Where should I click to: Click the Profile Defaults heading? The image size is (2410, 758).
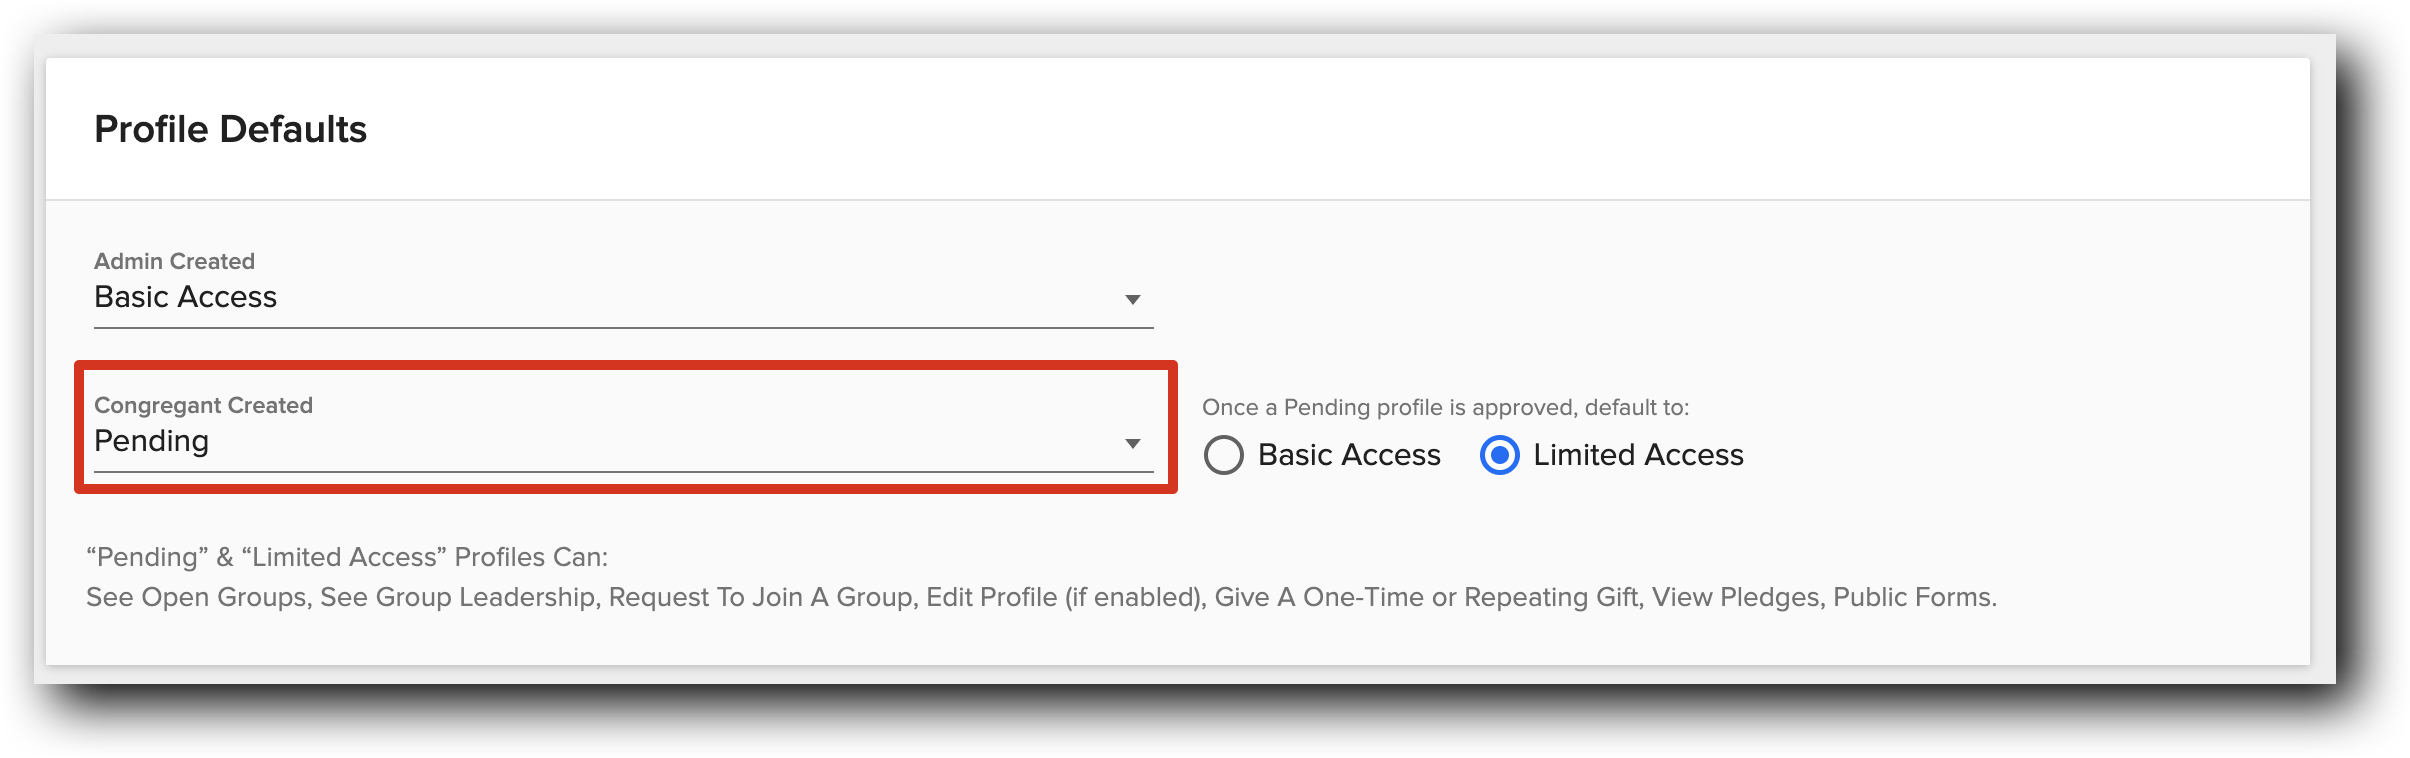[x=230, y=128]
